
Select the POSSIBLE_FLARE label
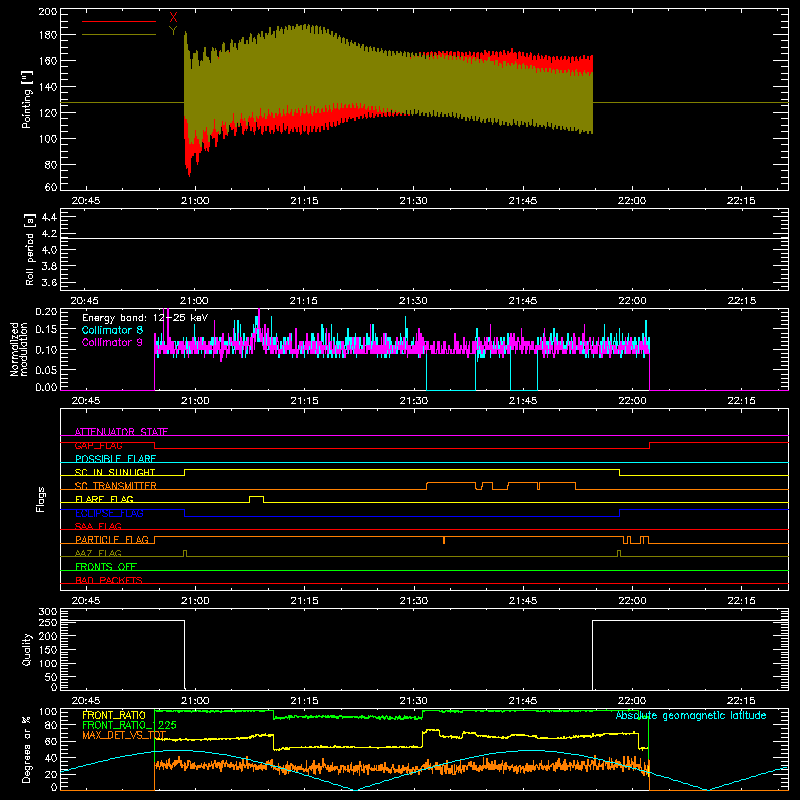pos(115,459)
